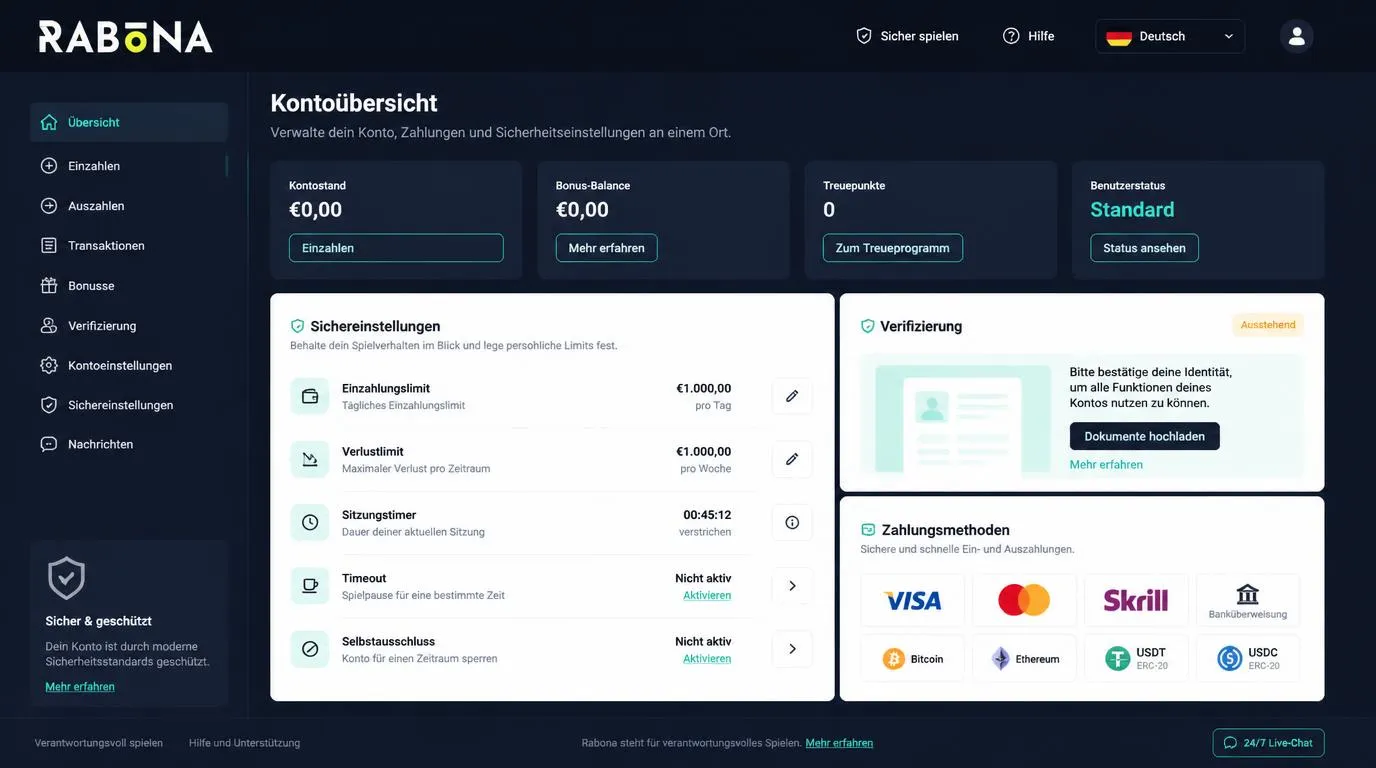
Task: Click the Einzahlungslimit wallet icon
Action: click(310, 396)
